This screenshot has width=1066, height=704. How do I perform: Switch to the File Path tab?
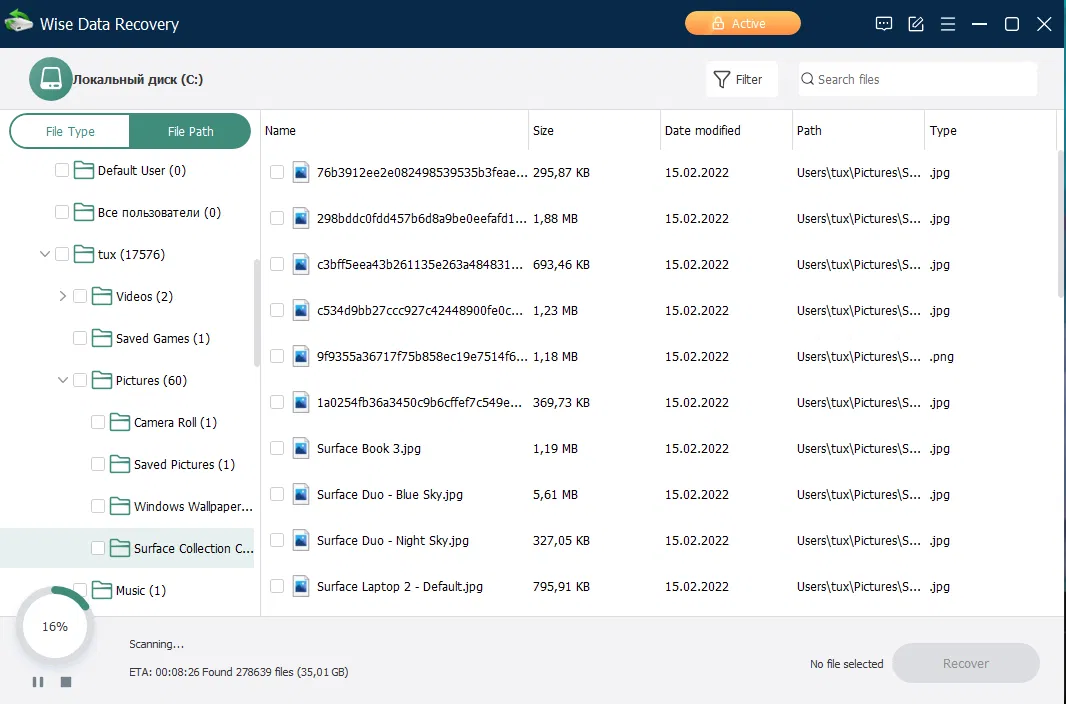tap(190, 131)
